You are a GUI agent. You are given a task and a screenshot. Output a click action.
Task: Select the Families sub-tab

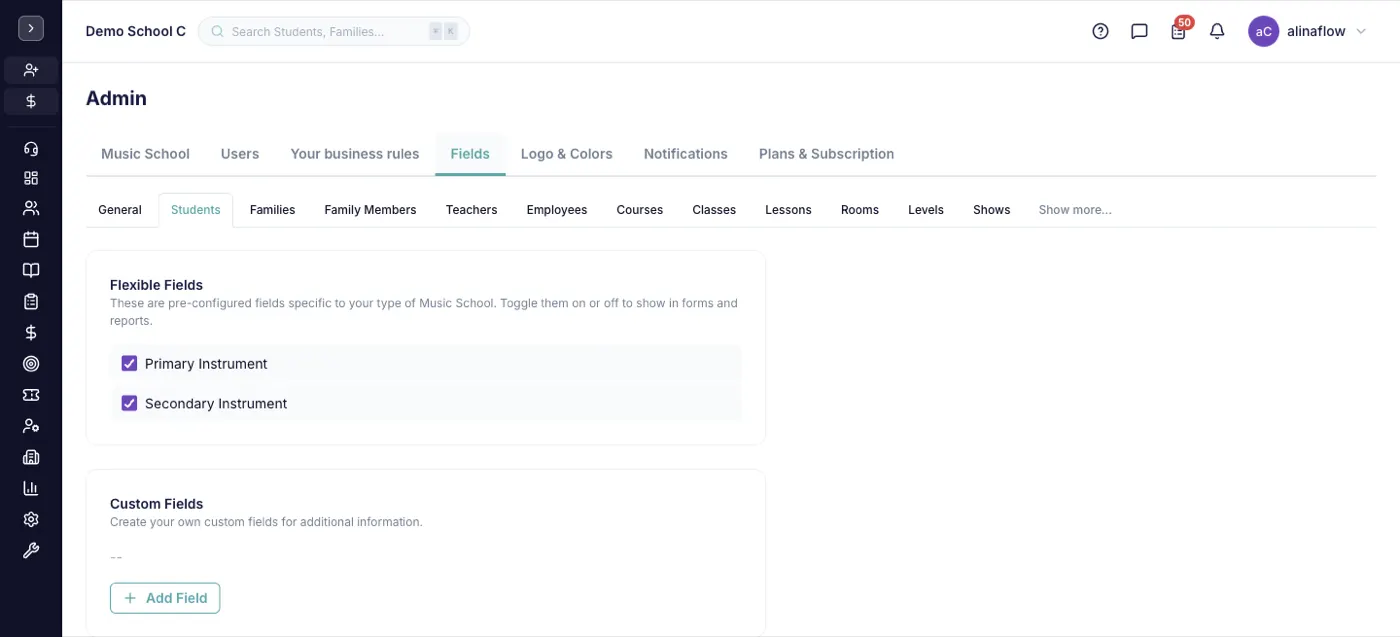pyautogui.click(x=272, y=210)
